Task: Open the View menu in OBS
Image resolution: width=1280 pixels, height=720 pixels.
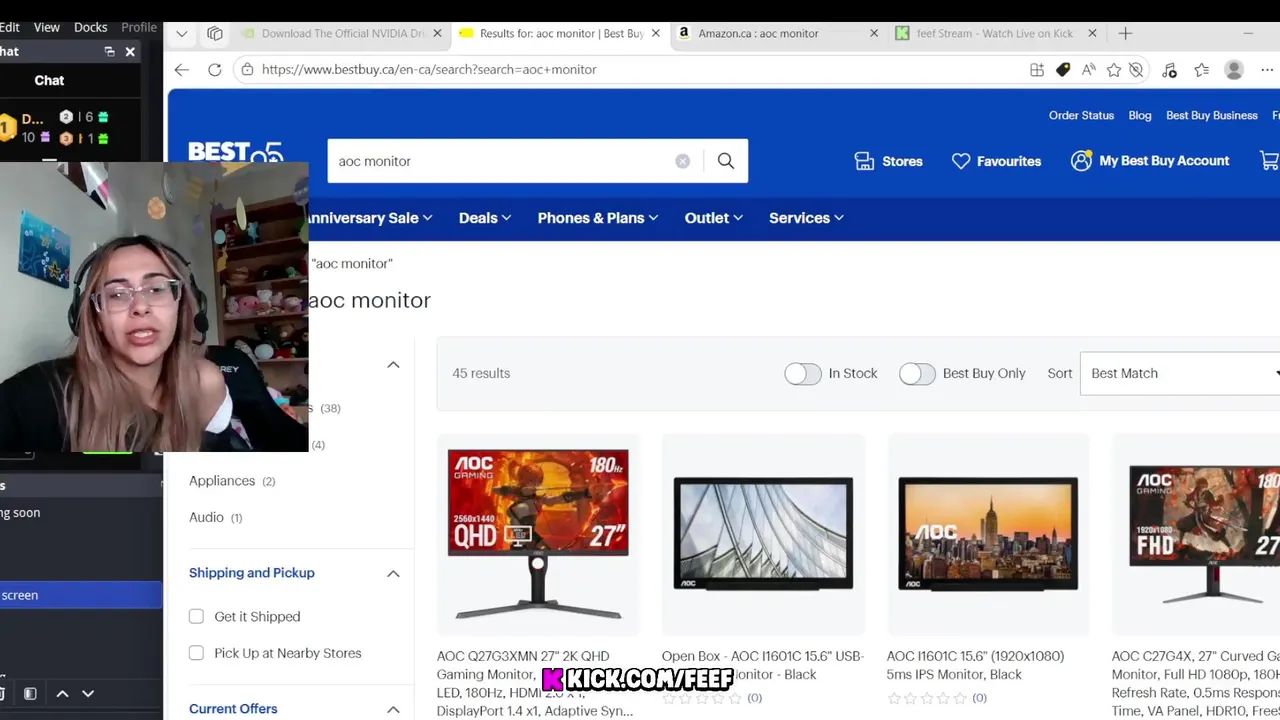Action: (x=46, y=27)
